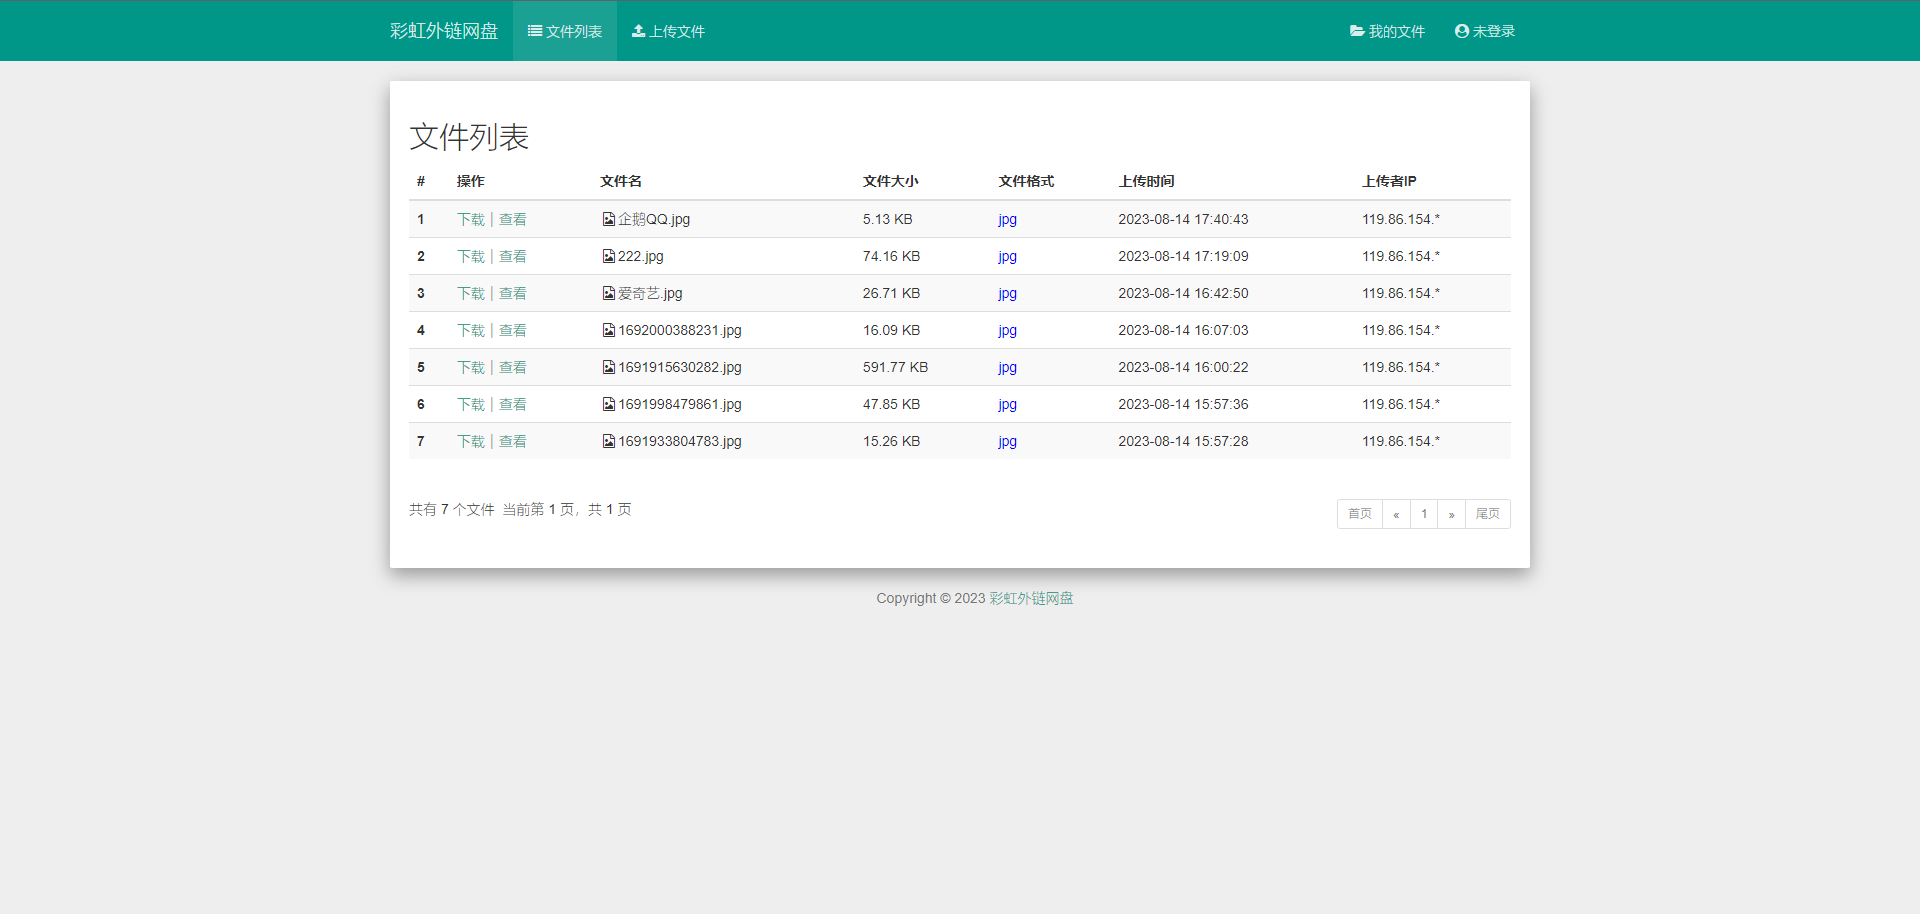Click the upload time 2023-08-14 17:40:43

(1183, 219)
